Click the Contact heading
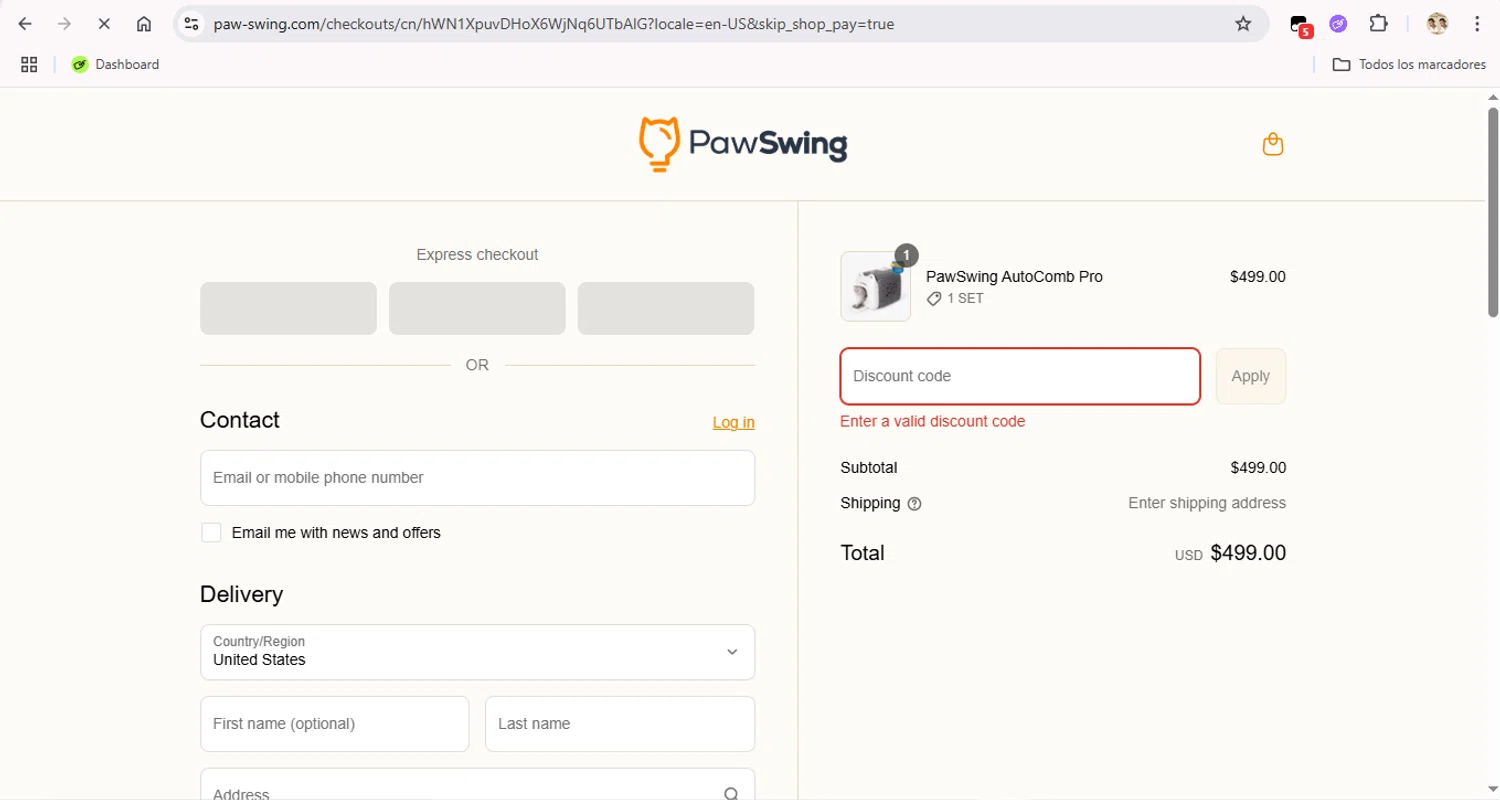This screenshot has width=1500, height=800. click(240, 420)
